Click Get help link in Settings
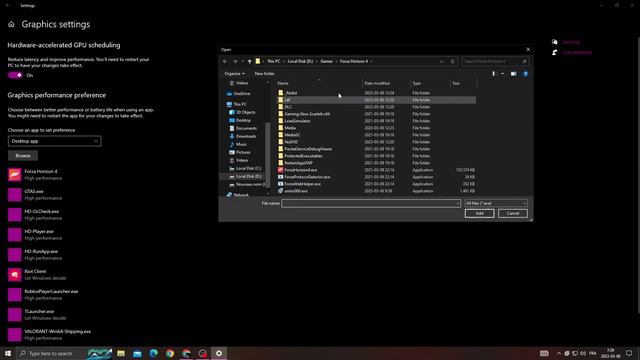The image size is (640, 360). pos(571,42)
